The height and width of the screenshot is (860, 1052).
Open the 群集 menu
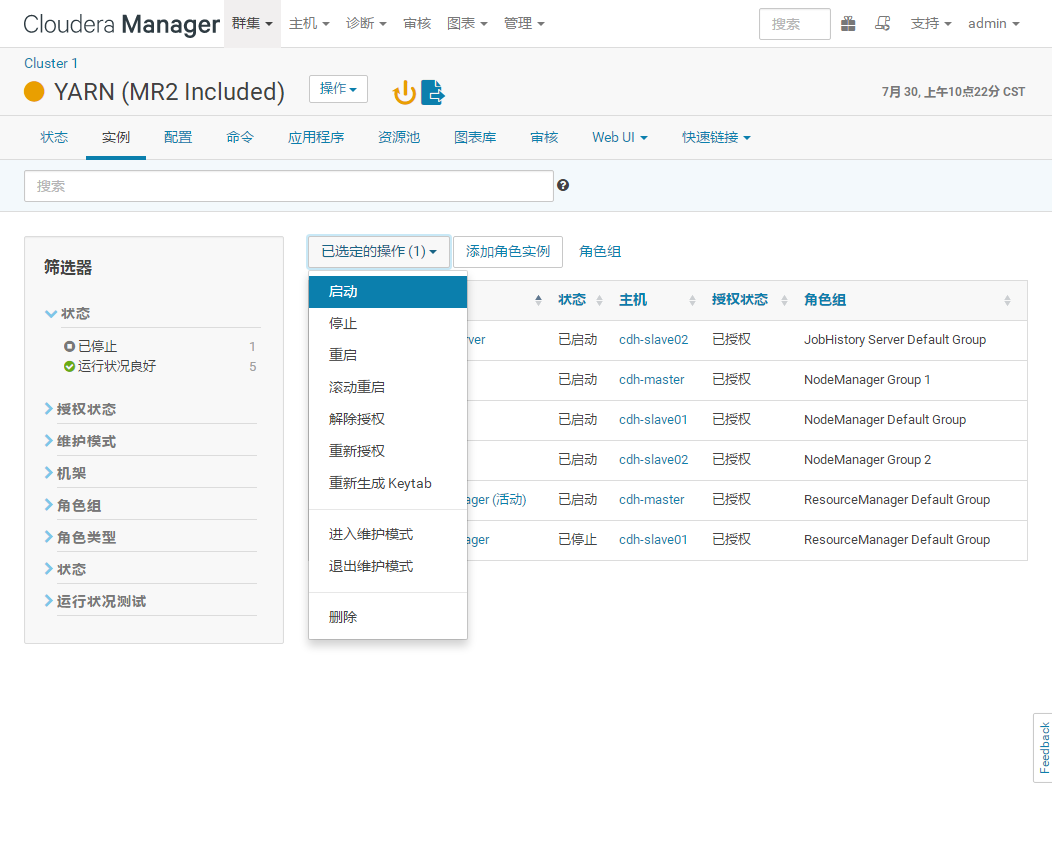coord(252,23)
